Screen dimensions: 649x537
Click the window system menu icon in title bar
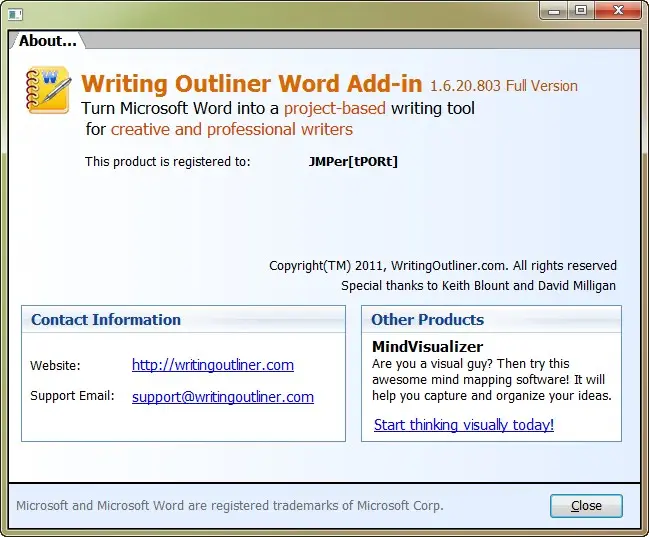point(15,15)
